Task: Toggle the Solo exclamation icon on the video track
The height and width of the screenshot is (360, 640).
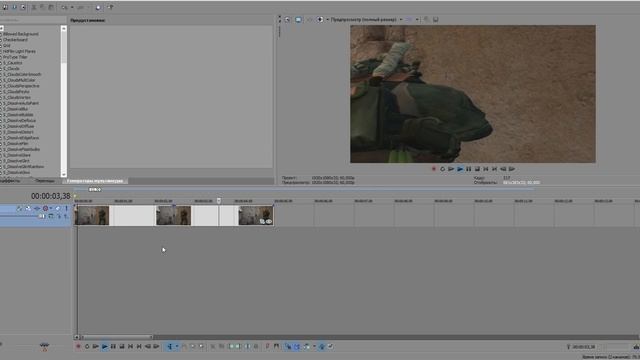Action: click(66, 209)
